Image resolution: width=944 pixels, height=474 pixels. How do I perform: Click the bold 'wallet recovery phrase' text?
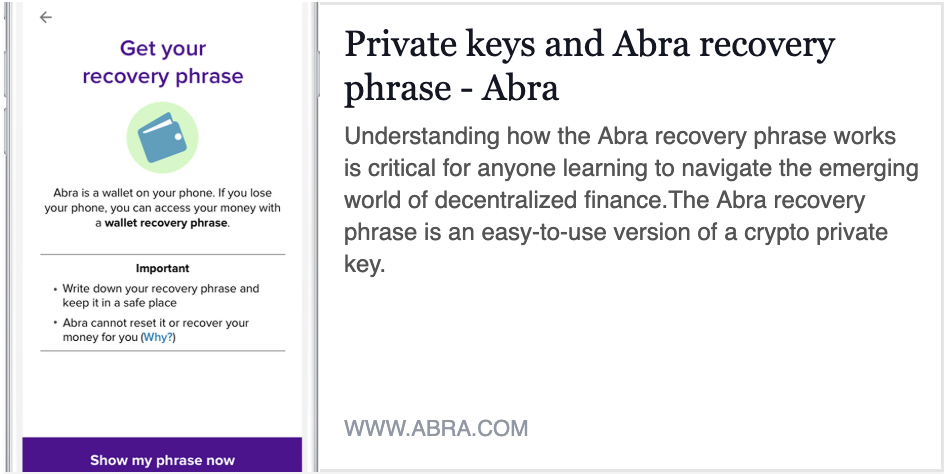pos(166,223)
